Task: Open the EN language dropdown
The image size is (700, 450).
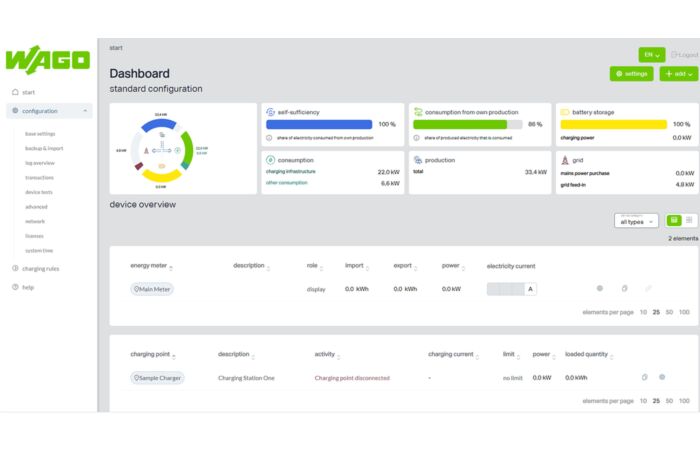Action: [651, 55]
